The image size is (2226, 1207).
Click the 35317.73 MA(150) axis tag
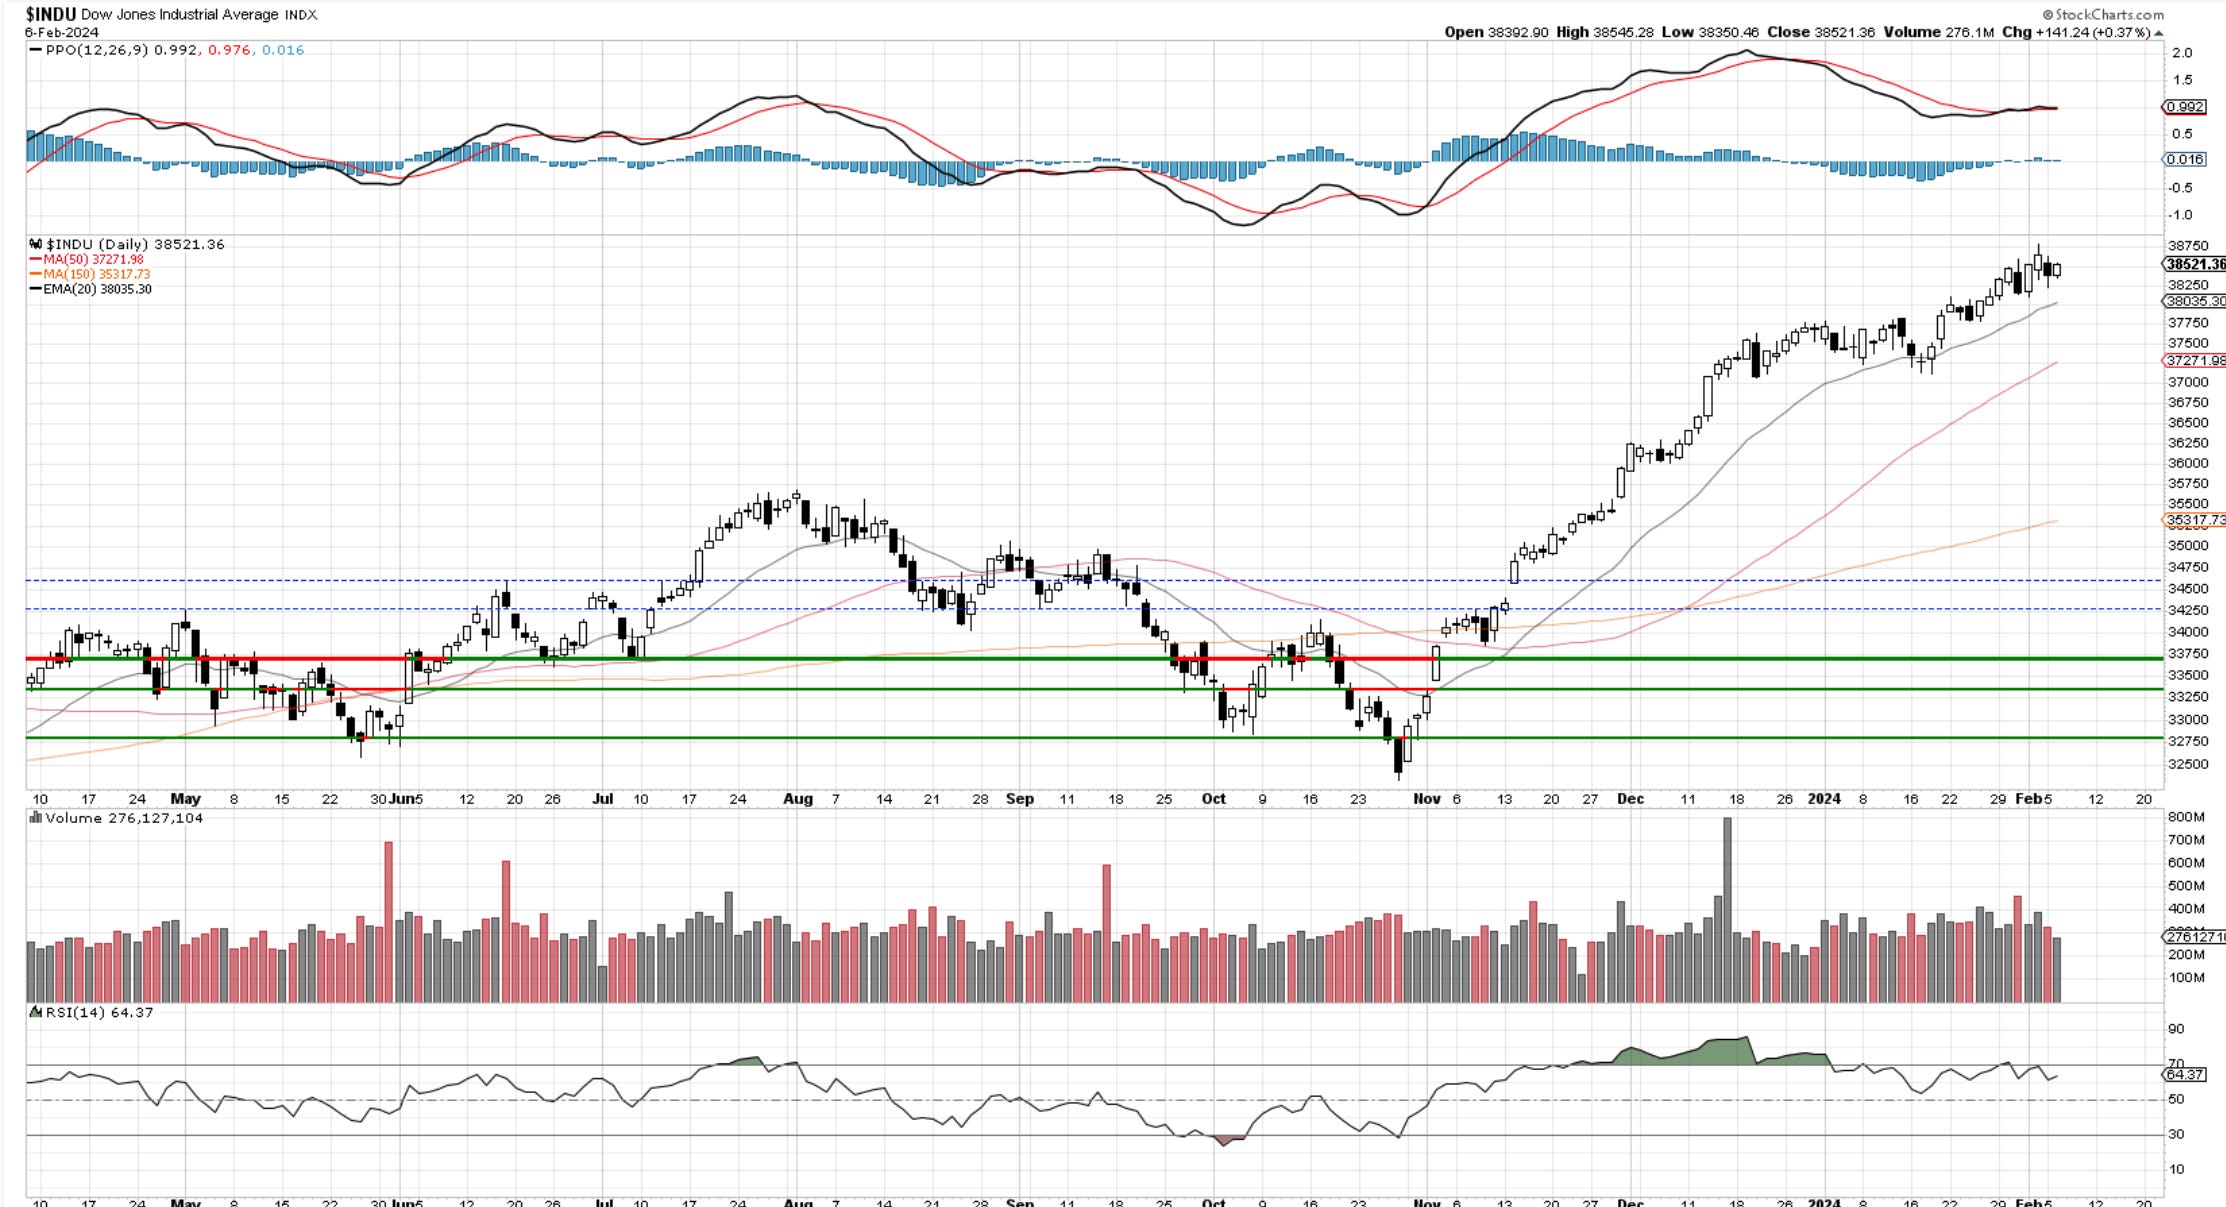click(x=2194, y=520)
